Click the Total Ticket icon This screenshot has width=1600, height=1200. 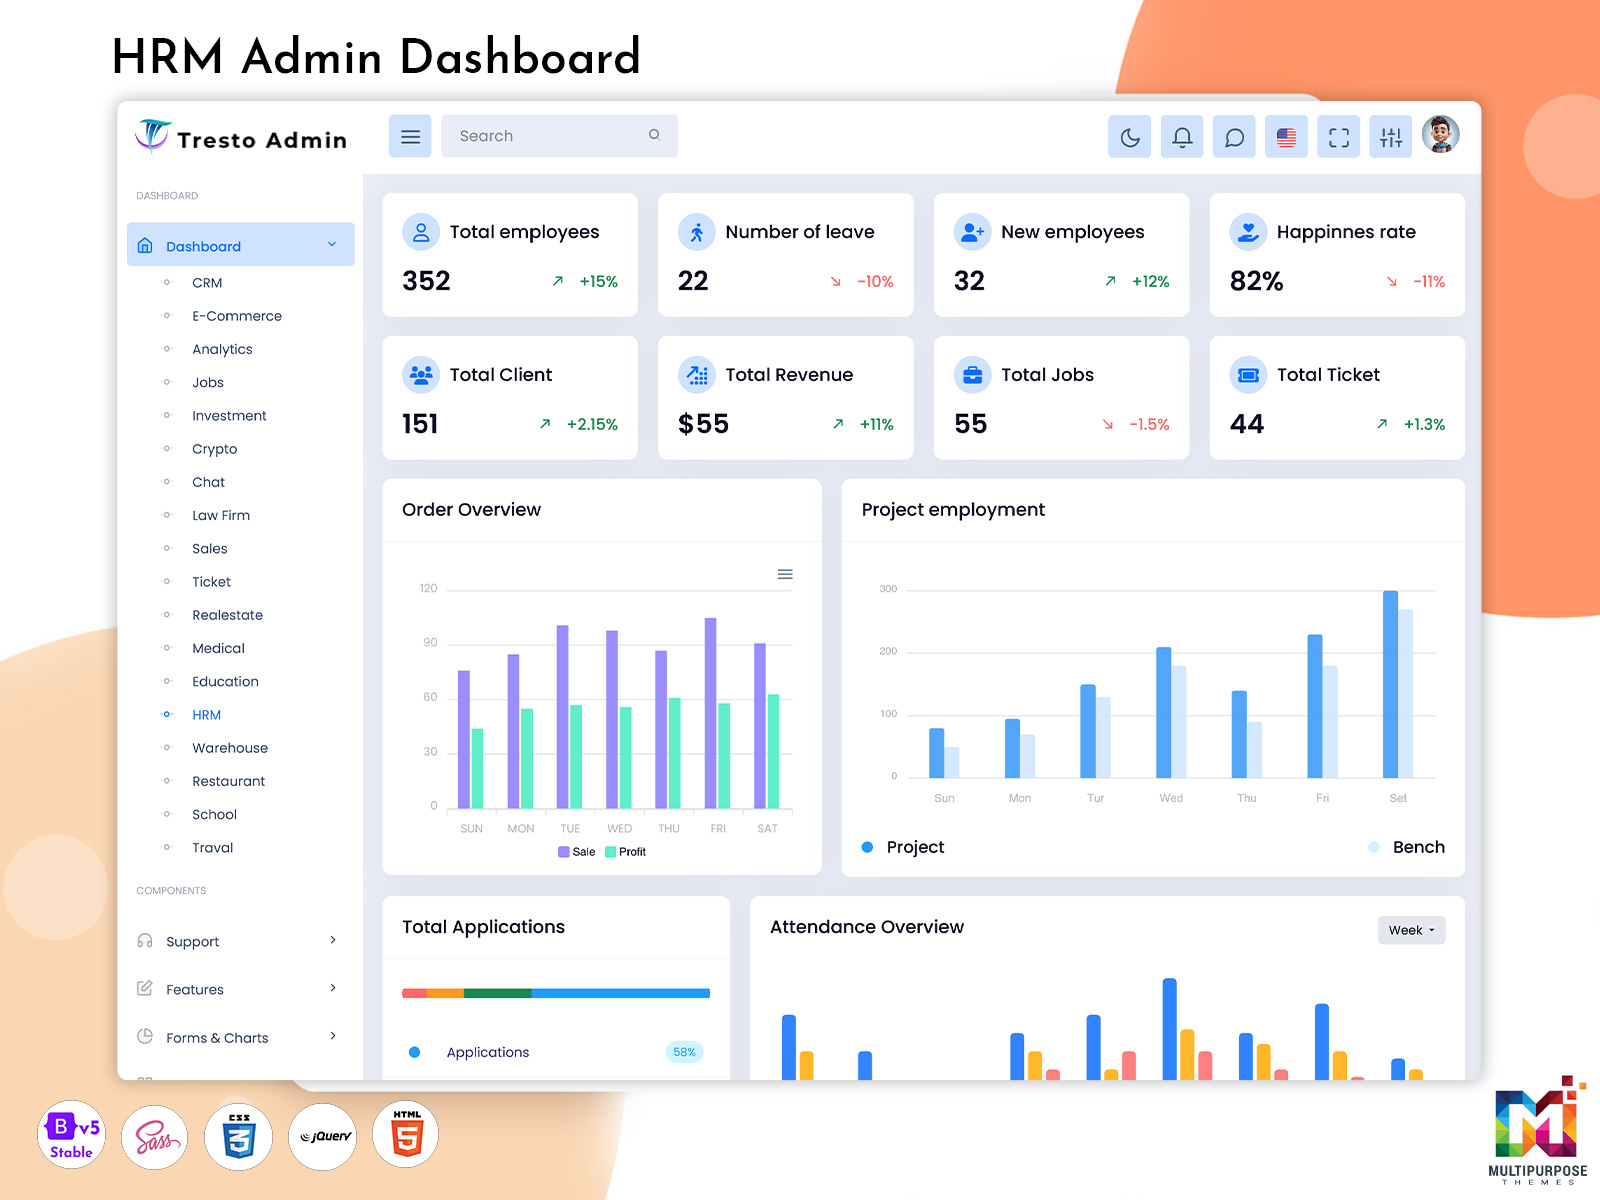(x=1248, y=375)
